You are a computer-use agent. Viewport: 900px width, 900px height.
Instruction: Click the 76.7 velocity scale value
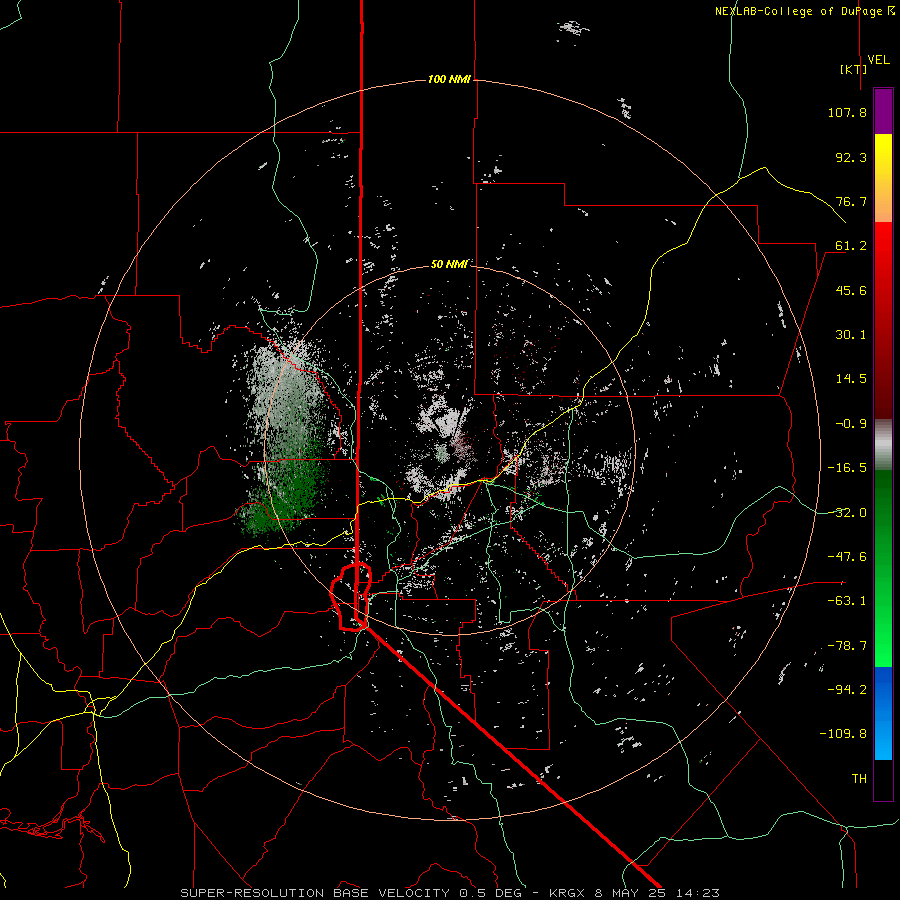pyautogui.click(x=851, y=201)
